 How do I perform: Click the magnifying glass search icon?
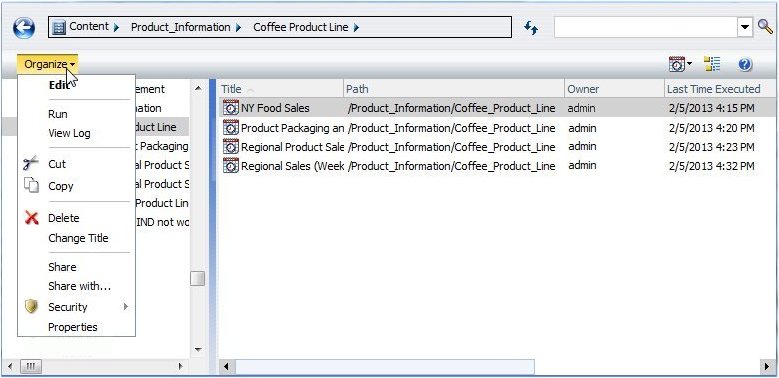tap(765, 27)
